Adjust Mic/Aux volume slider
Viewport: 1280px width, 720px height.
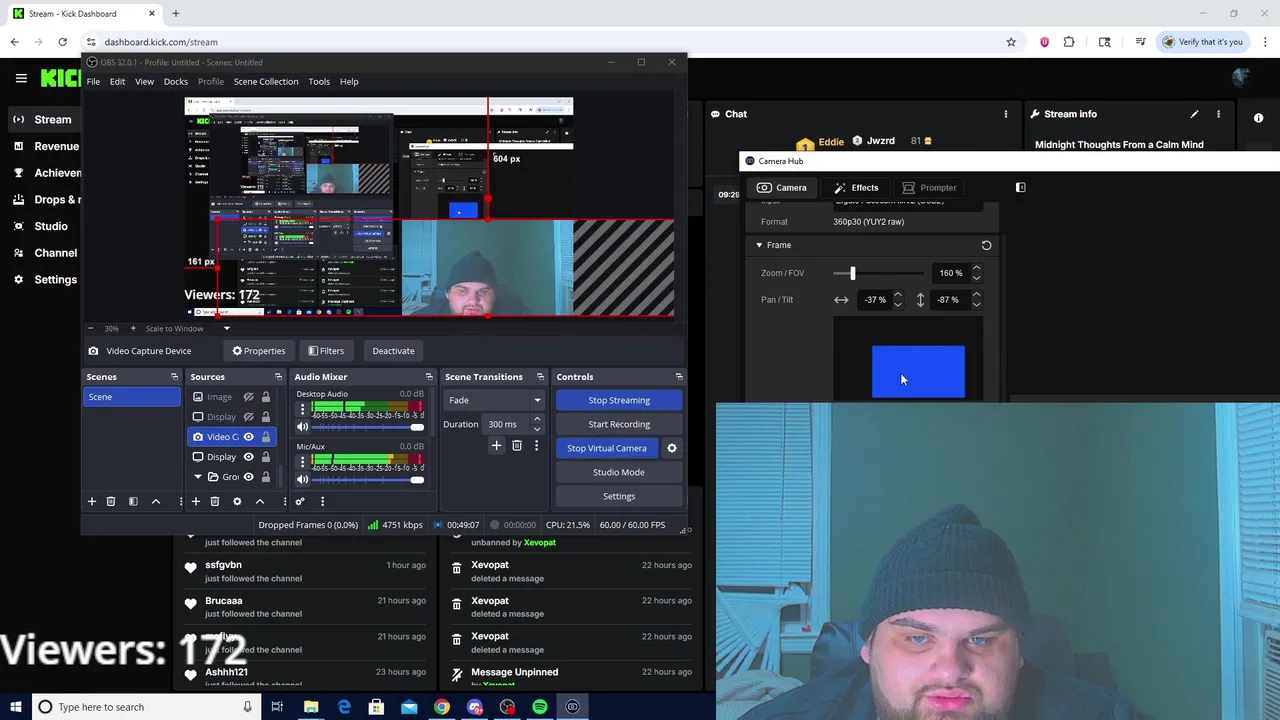pyautogui.click(x=417, y=479)
